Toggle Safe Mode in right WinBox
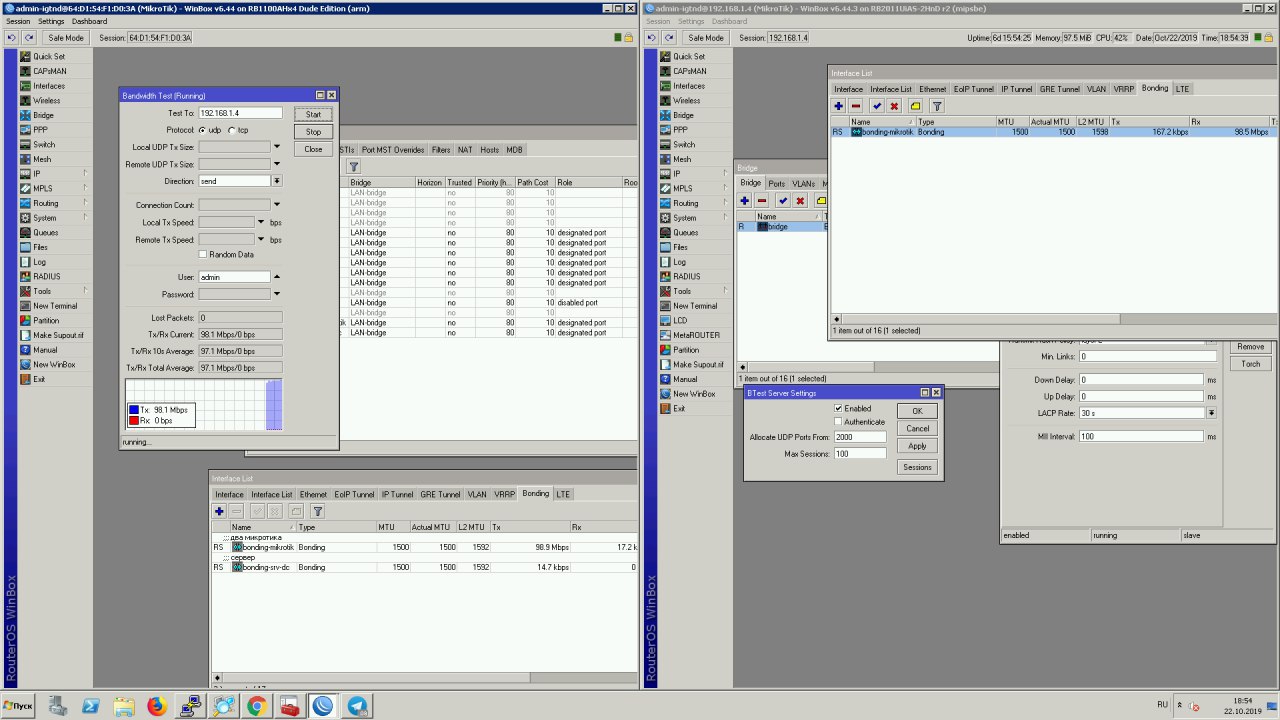The image size is (1280, 720). click(706, 38)
